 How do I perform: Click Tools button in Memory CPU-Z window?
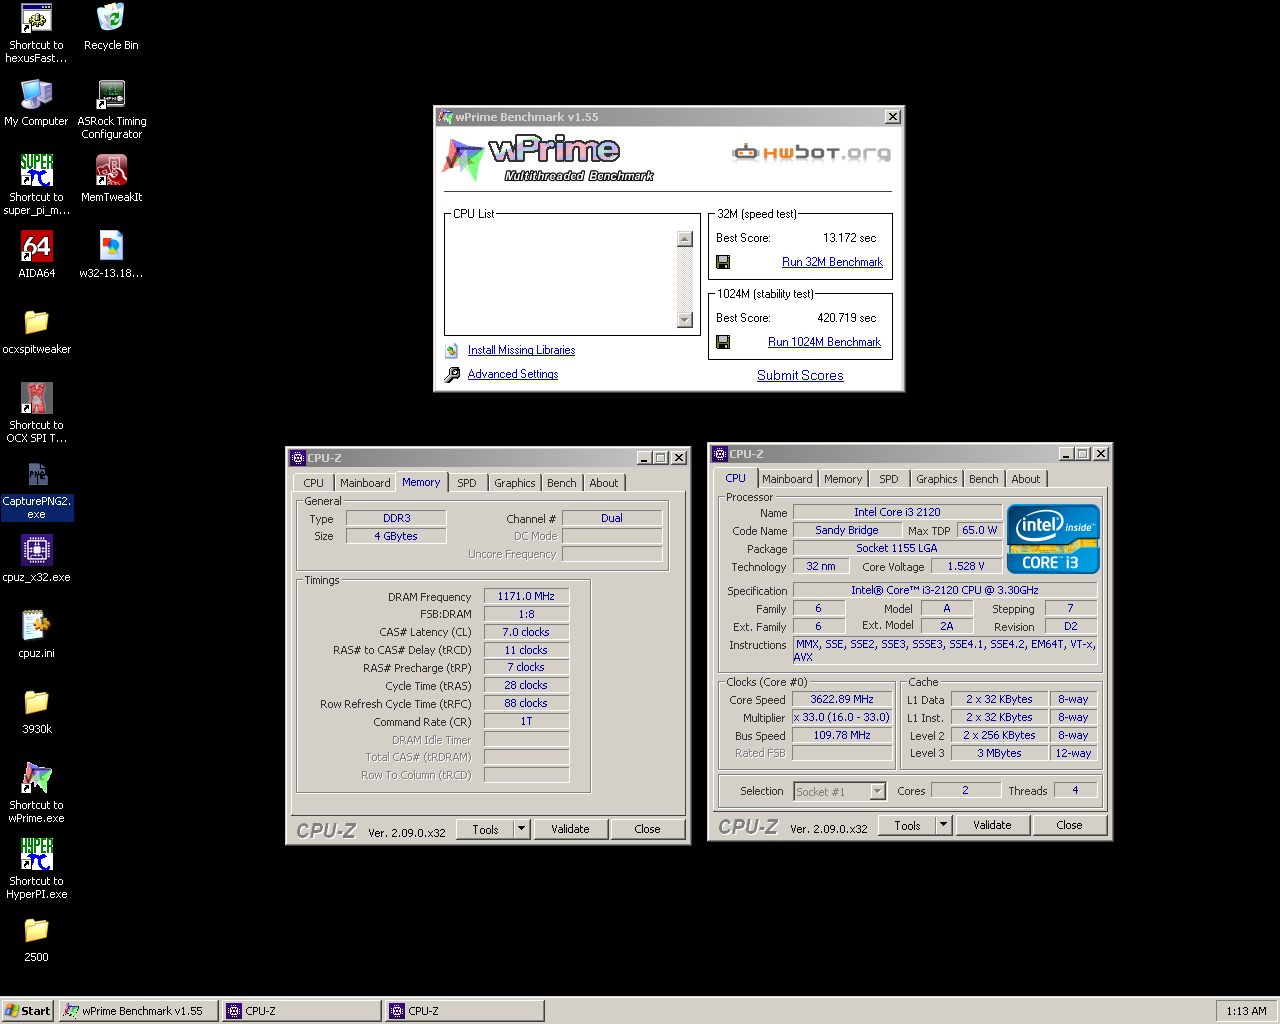coord(485,829)
